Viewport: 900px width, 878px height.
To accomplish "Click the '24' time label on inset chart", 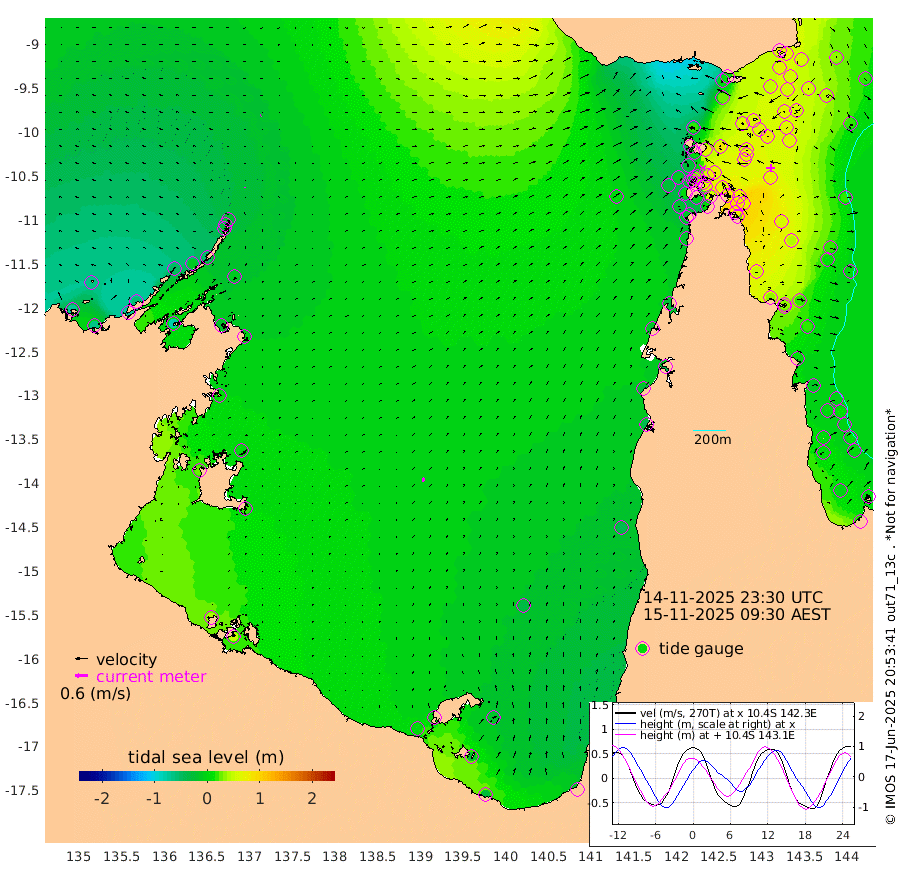I will click(843, 835).
